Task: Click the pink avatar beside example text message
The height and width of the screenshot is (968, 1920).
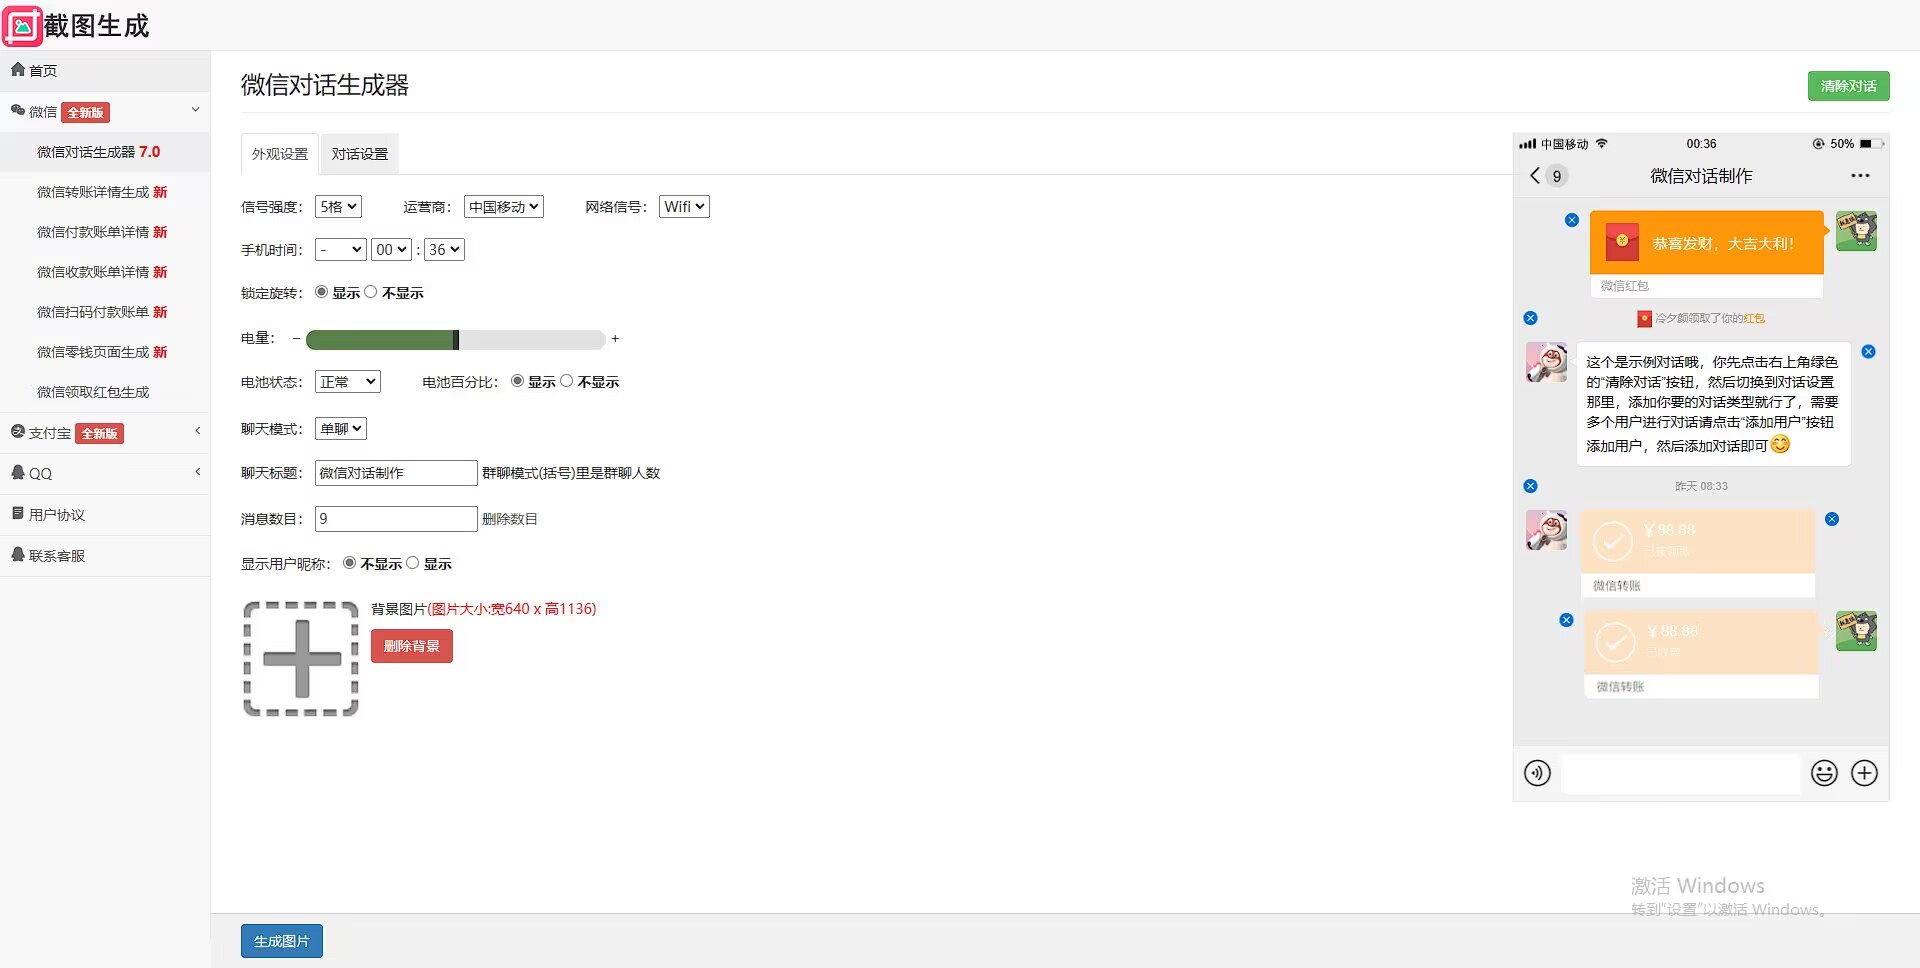Action: click(x=1546, y=362)
